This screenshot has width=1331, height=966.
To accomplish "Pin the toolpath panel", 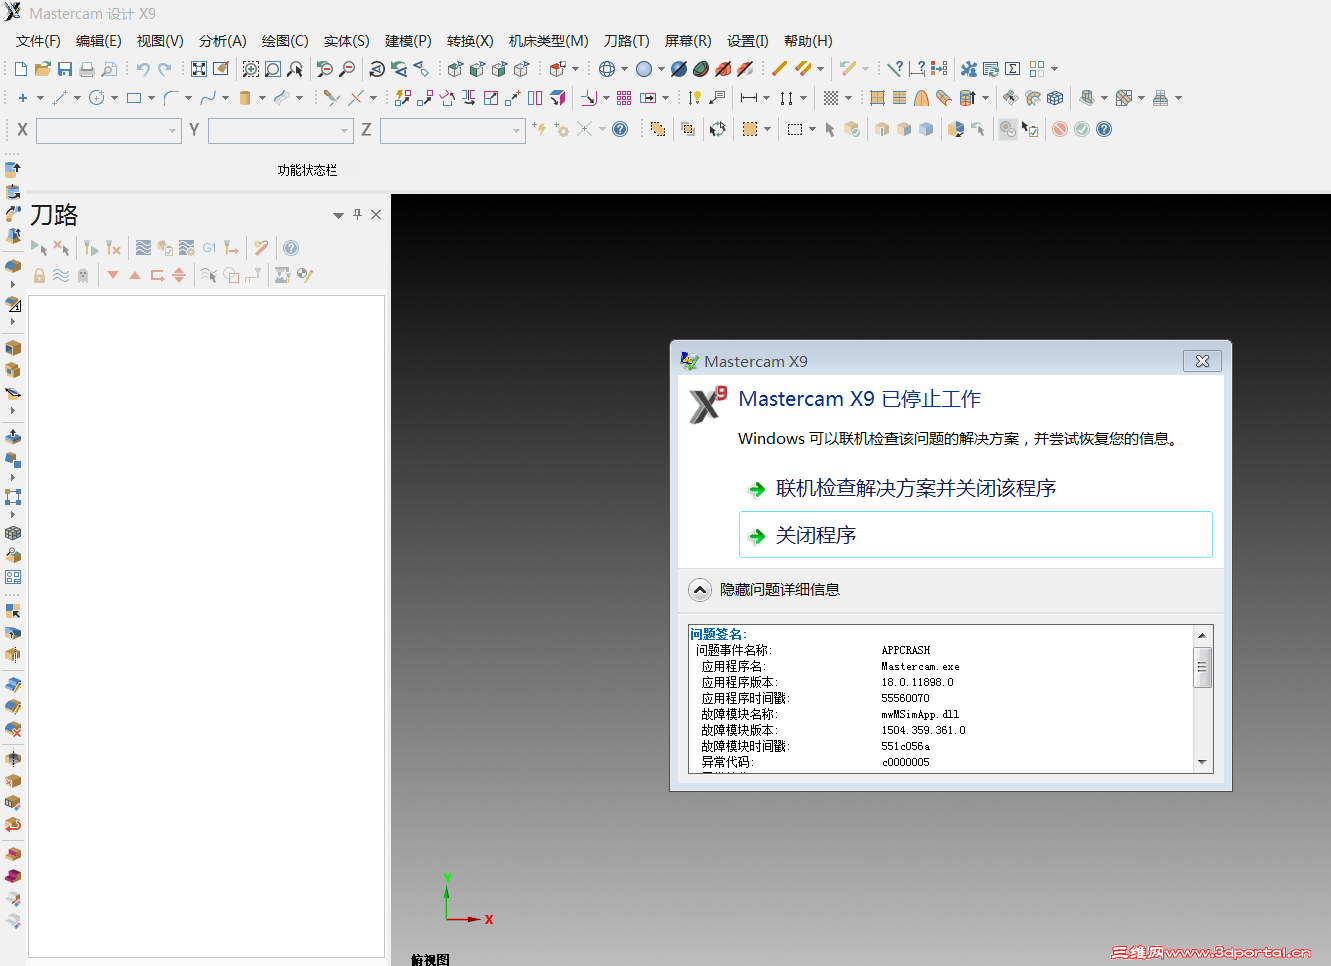I will 357,214.
